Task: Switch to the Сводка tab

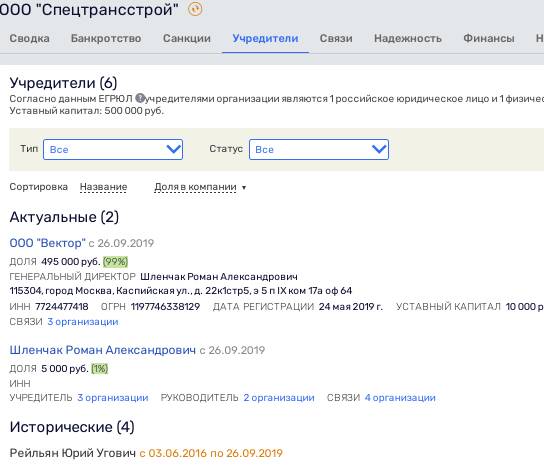Action: (x=29, y=38)
